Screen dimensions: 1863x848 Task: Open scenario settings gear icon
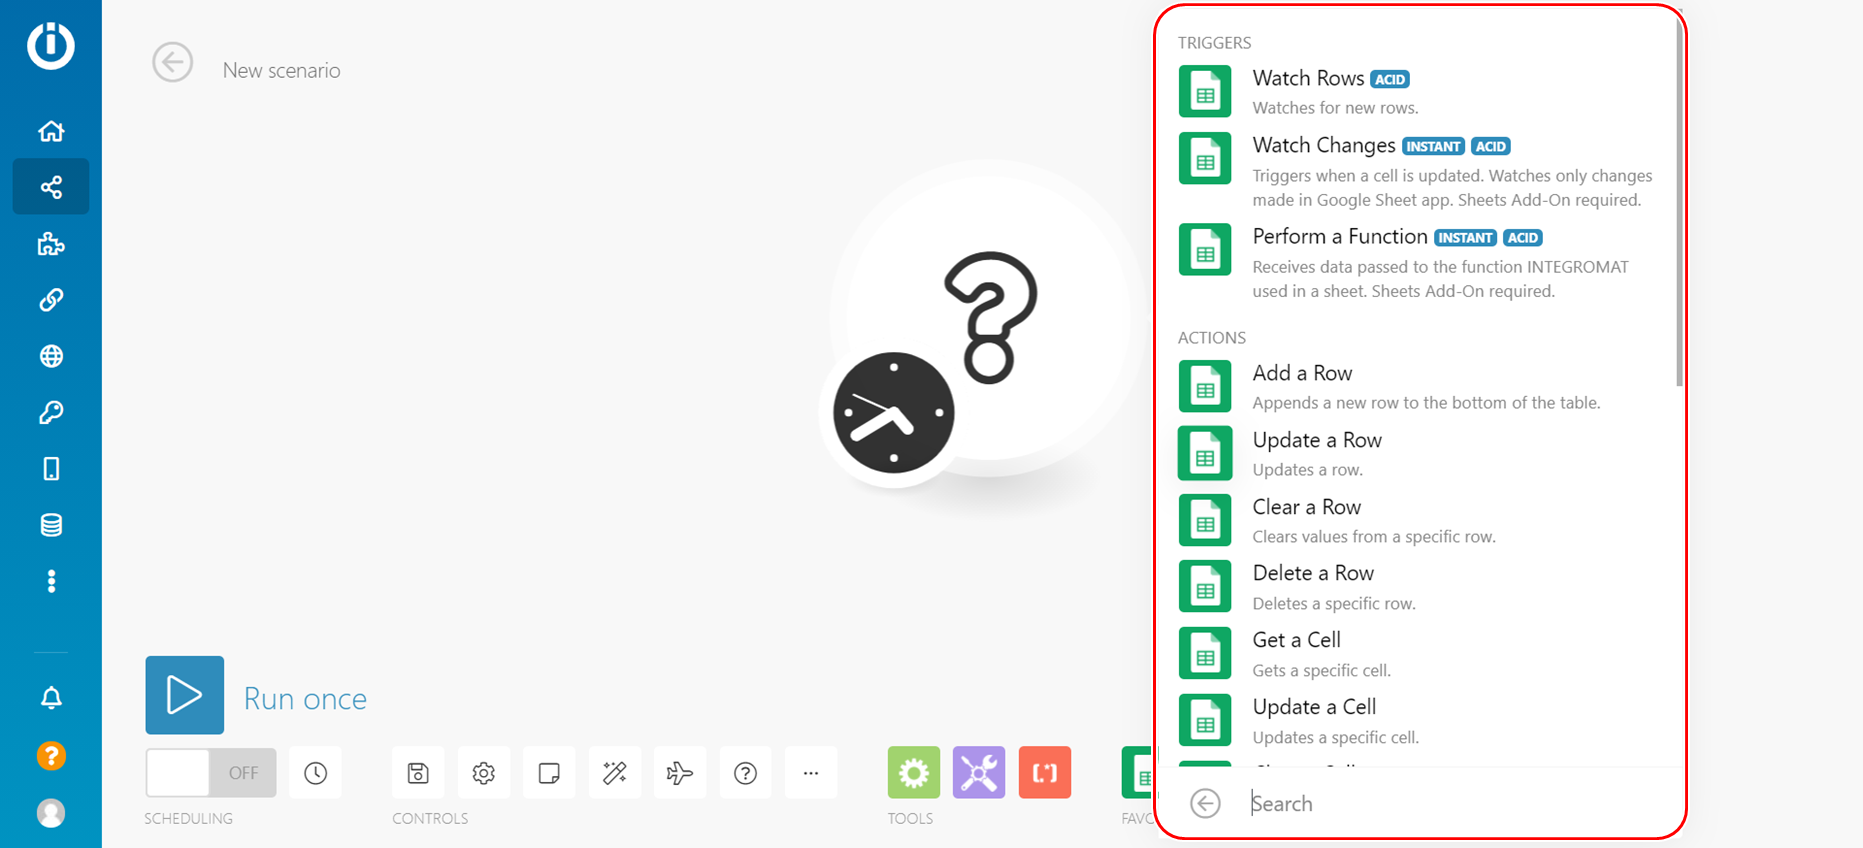(x=484, y=772)
